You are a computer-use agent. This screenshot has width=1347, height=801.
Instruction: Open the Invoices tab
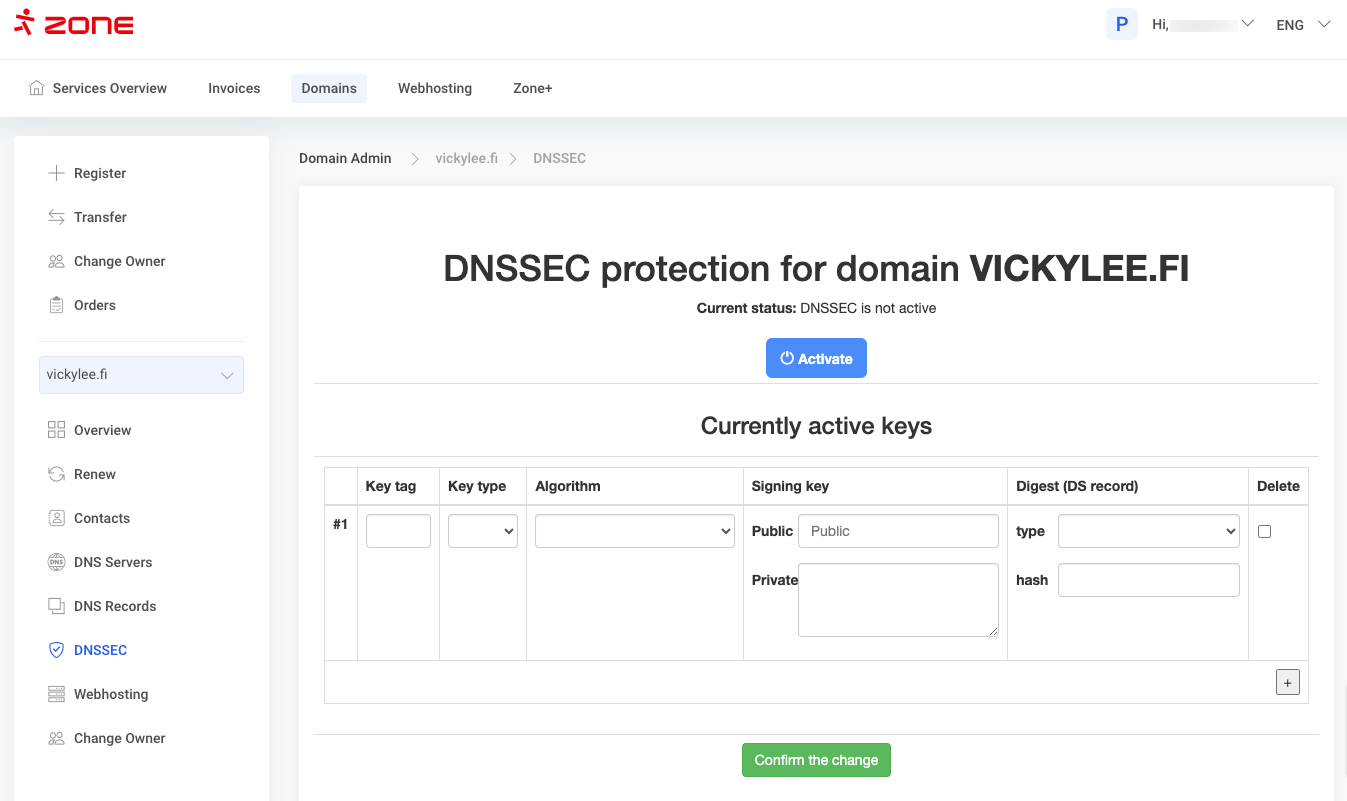(x=234, y=88)
